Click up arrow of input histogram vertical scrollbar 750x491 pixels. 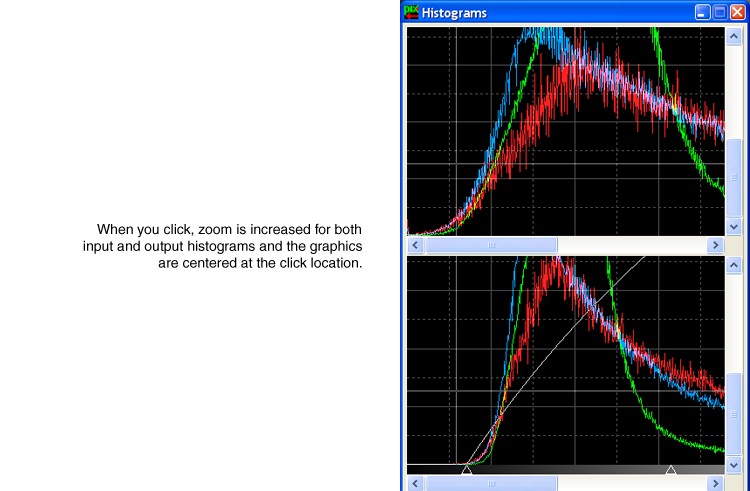[734, 36]
